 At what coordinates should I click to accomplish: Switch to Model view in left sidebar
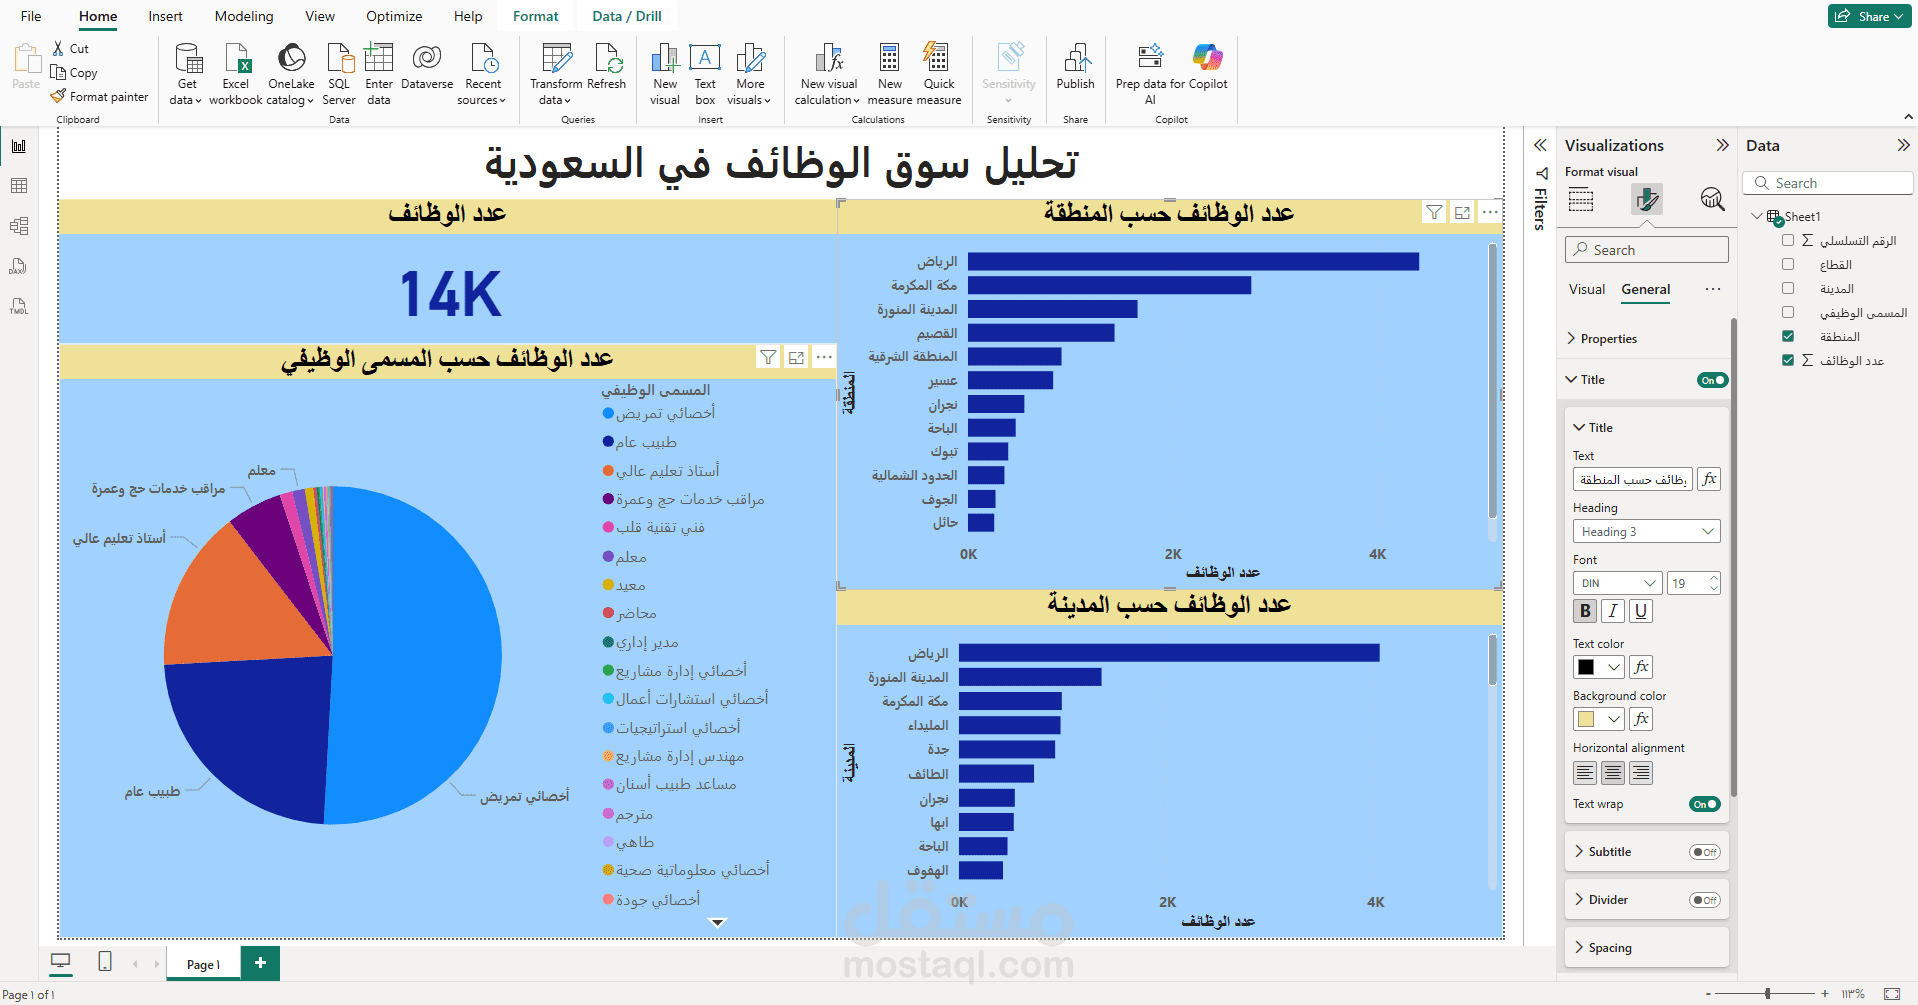[x=19, y=226]
